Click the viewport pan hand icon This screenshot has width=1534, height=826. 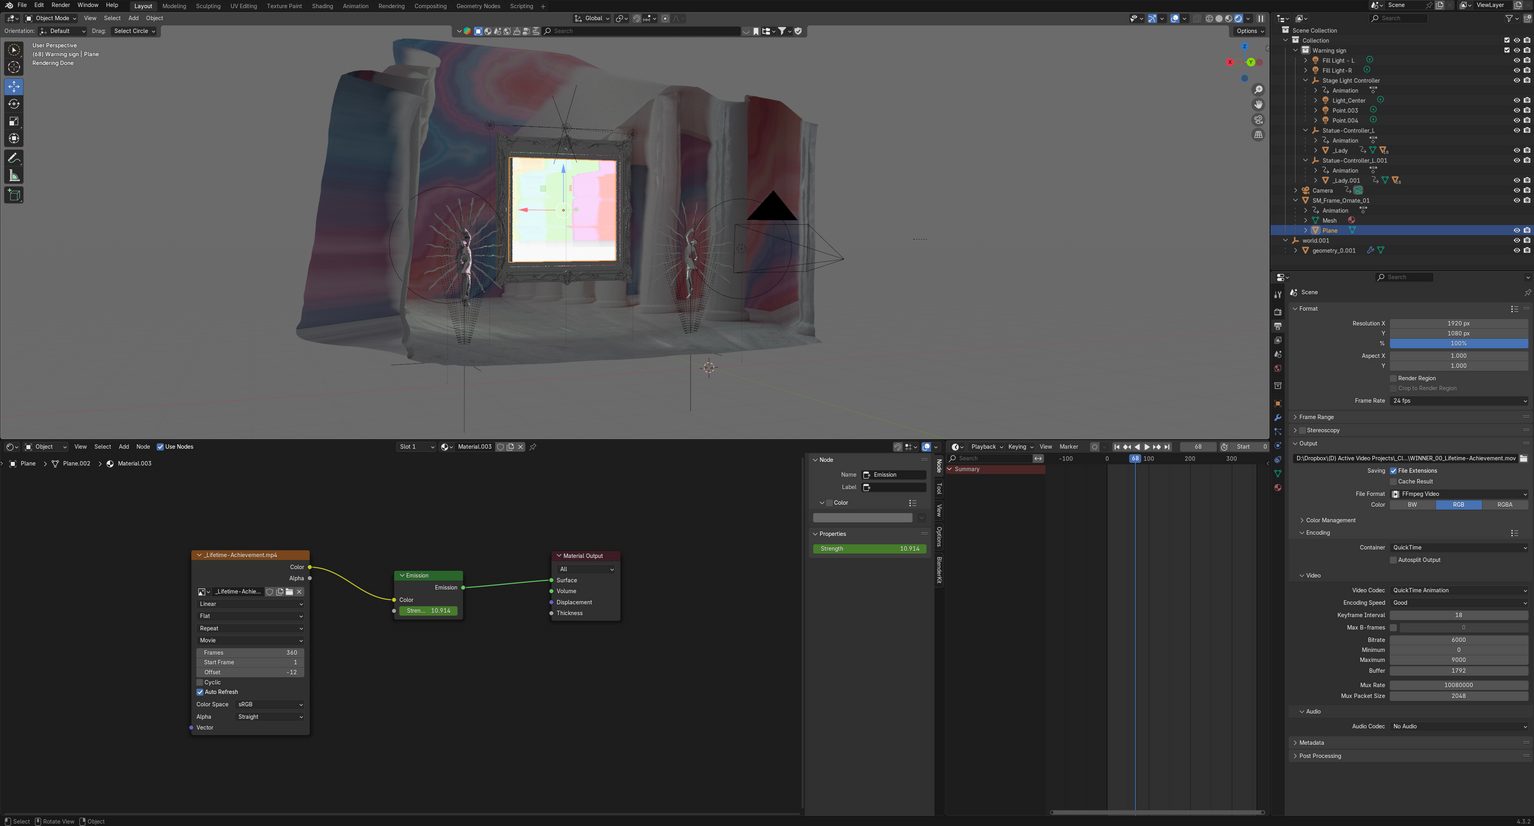tap(1258, 104)
